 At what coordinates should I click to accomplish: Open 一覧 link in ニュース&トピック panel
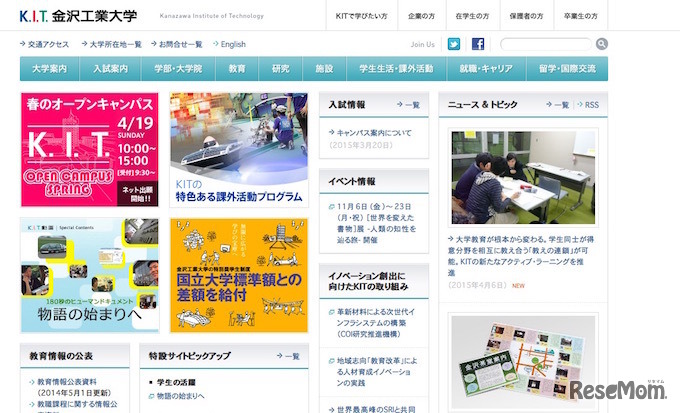pyautogui.click(x=558, y=105)
